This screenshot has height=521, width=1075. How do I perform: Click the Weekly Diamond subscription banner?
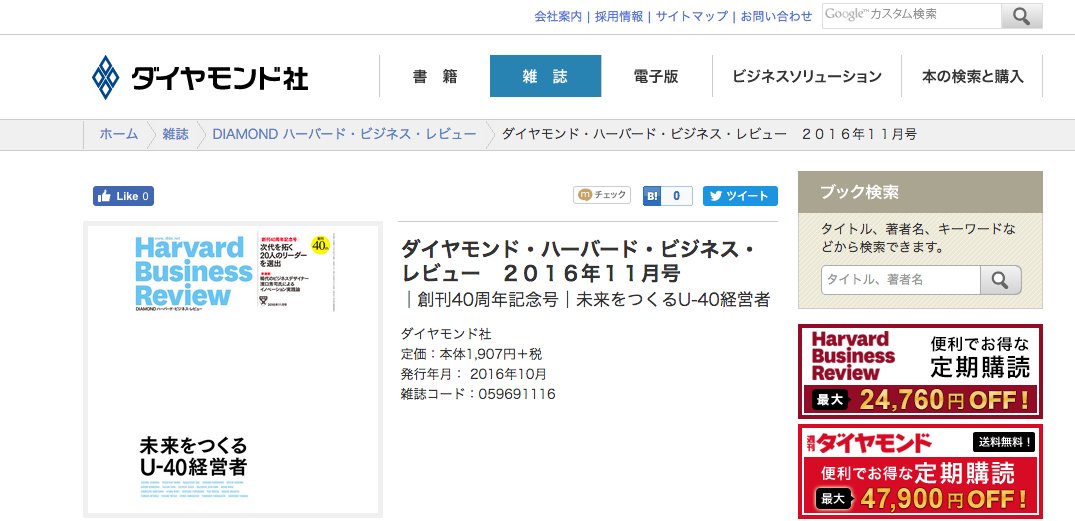[x=920, y=472]
